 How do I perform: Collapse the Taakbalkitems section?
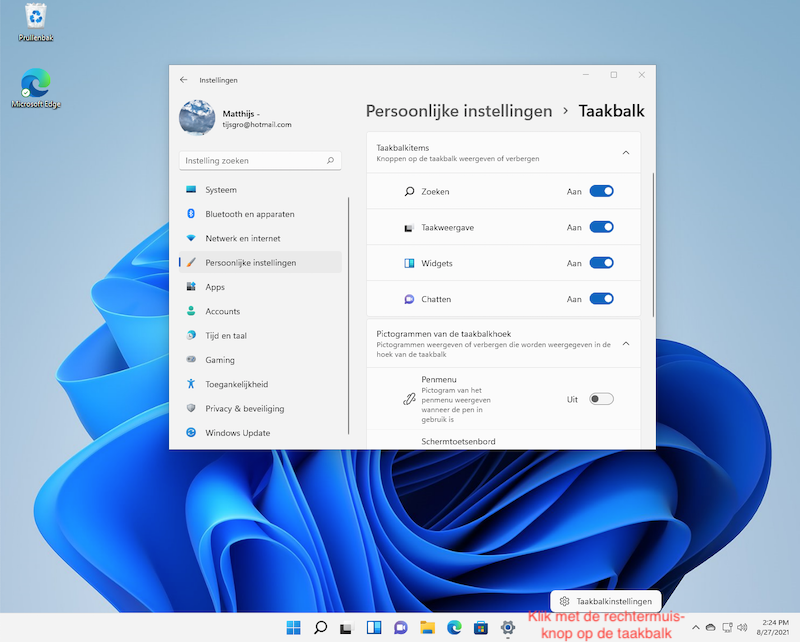click(x=626, y=152)
